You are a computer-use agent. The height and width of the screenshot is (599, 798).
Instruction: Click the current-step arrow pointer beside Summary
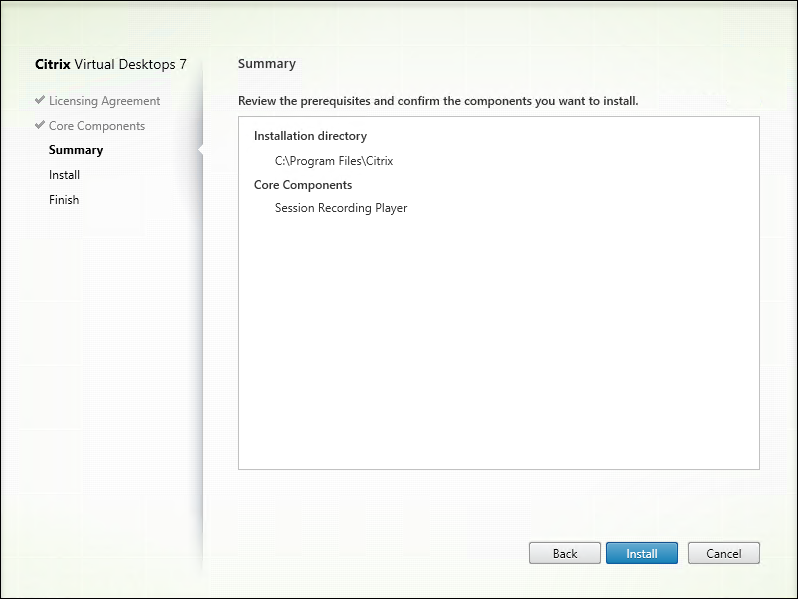(x=201, y=150)
